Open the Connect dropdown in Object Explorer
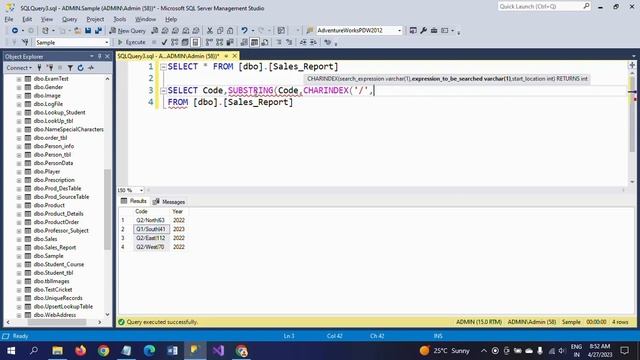640x360 pixels. [19, 68]
